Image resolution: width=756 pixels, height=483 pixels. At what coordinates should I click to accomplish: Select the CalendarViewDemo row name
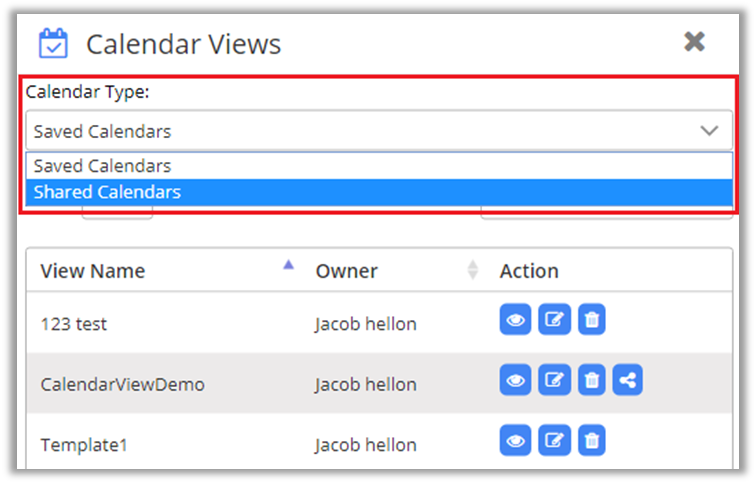click(122, 384)
